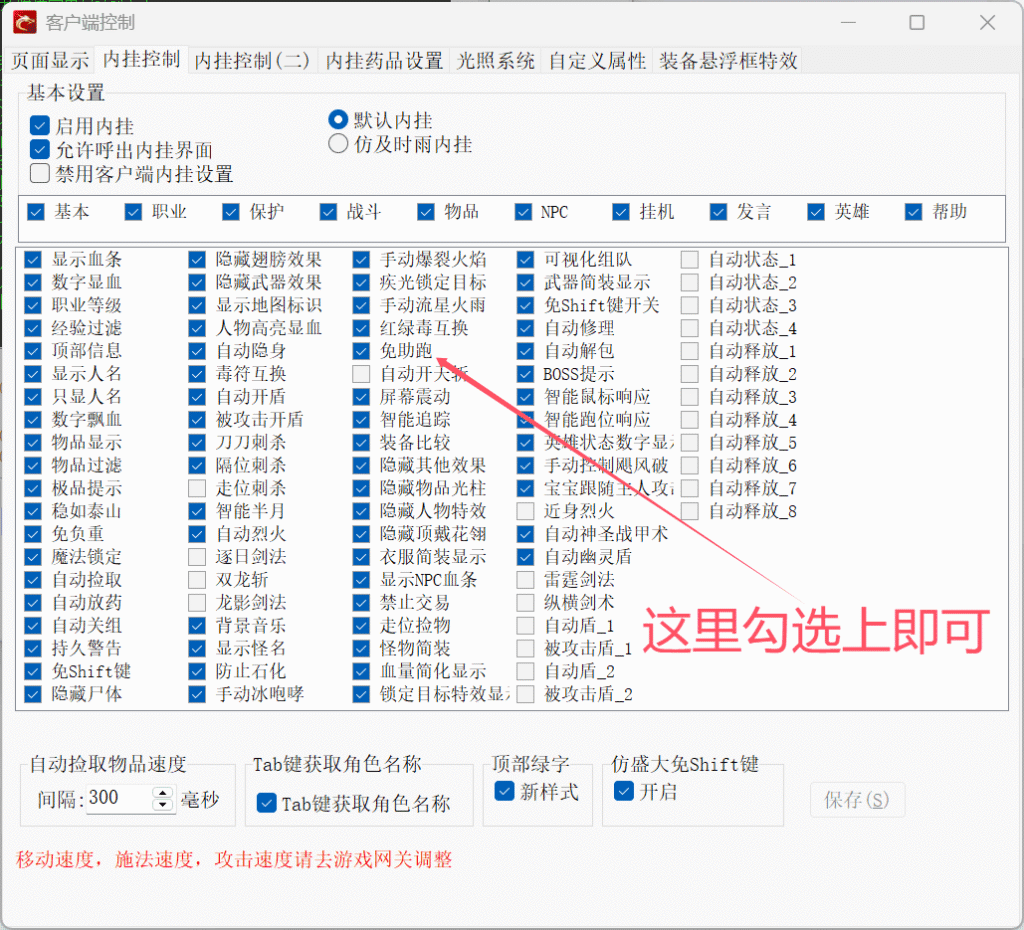Toggle 免助跑 indicated by the arrow
The height and width of the screenshot is (930, 1024).
361,351
